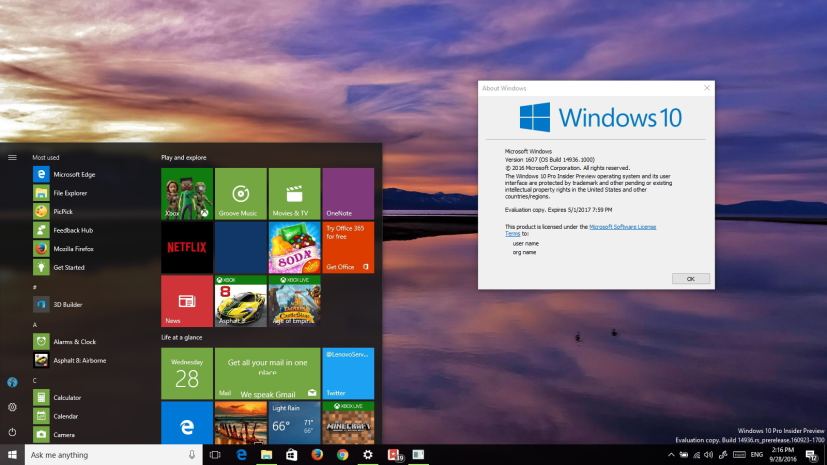Screen dimensions: 827x465
Task: Click the Ask me anything search box
Action: point(113,454)
